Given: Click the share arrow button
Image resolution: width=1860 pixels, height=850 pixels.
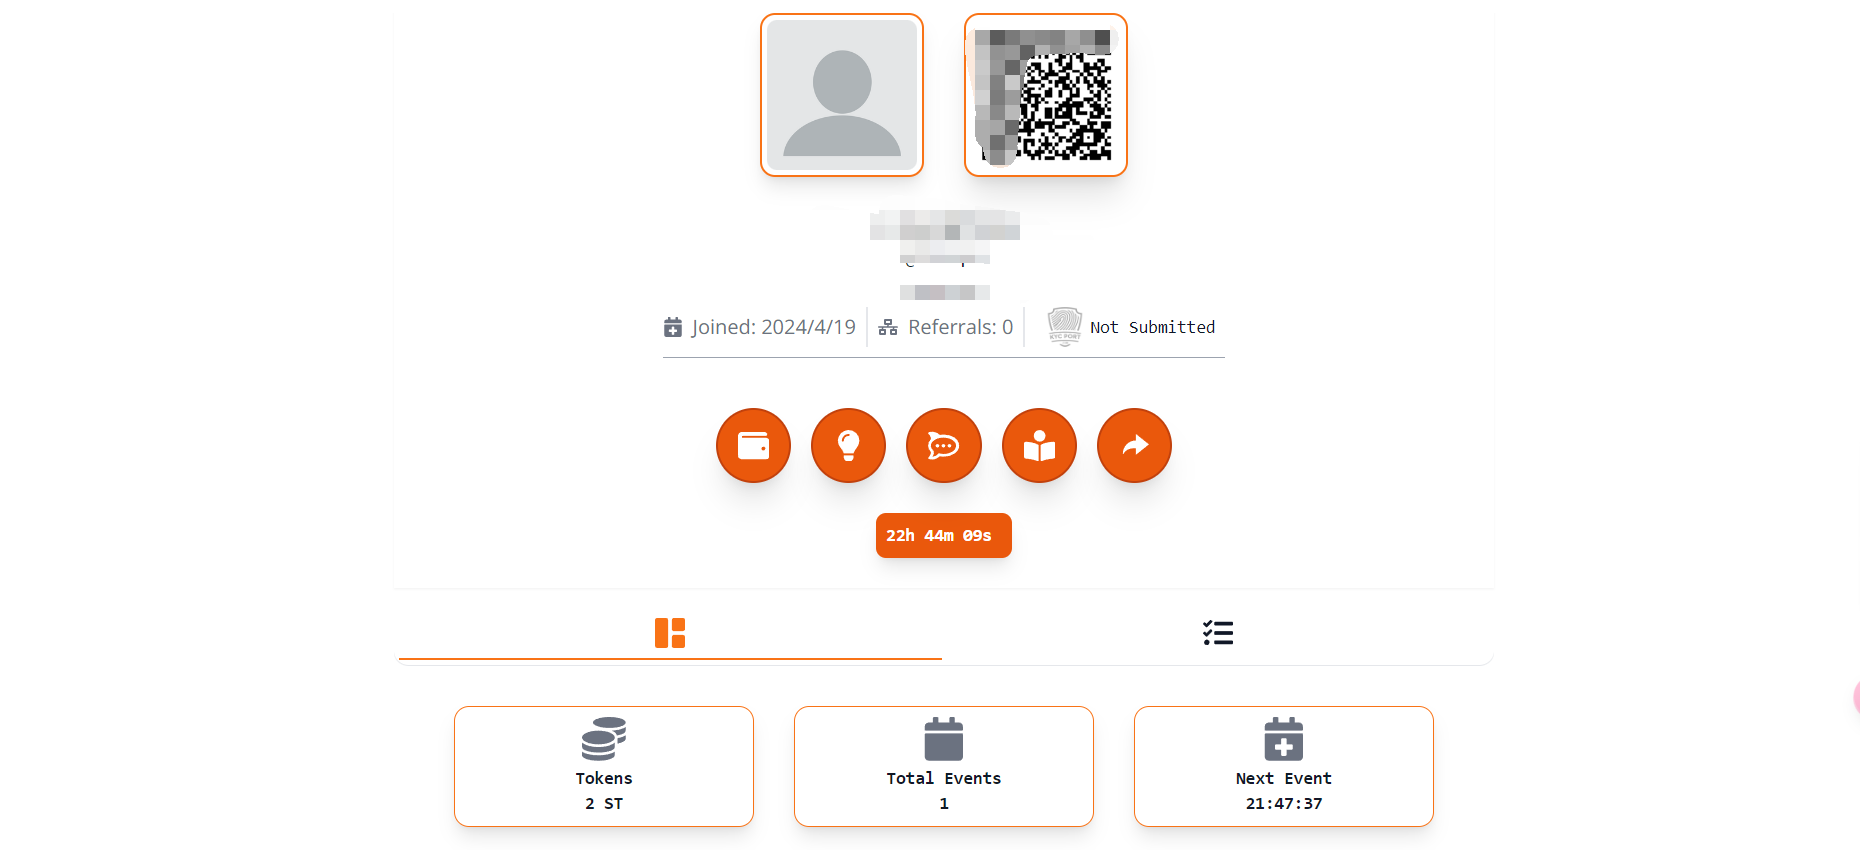Looking at the screenshot, I should [x=1134, y=445].
